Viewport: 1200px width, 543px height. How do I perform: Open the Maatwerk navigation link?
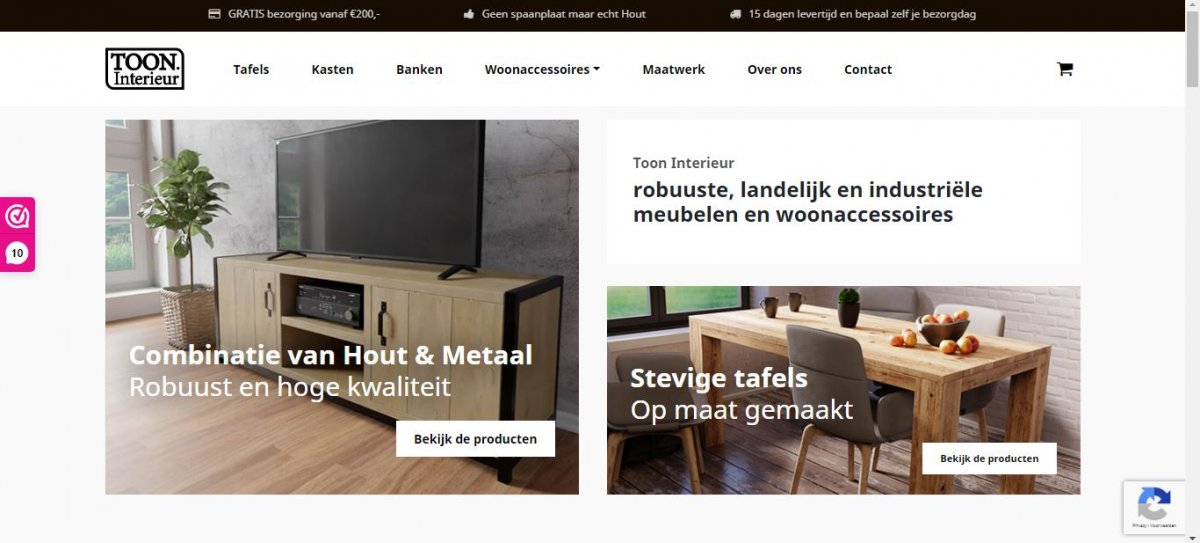pyautogui.click(x=673, y=69)
